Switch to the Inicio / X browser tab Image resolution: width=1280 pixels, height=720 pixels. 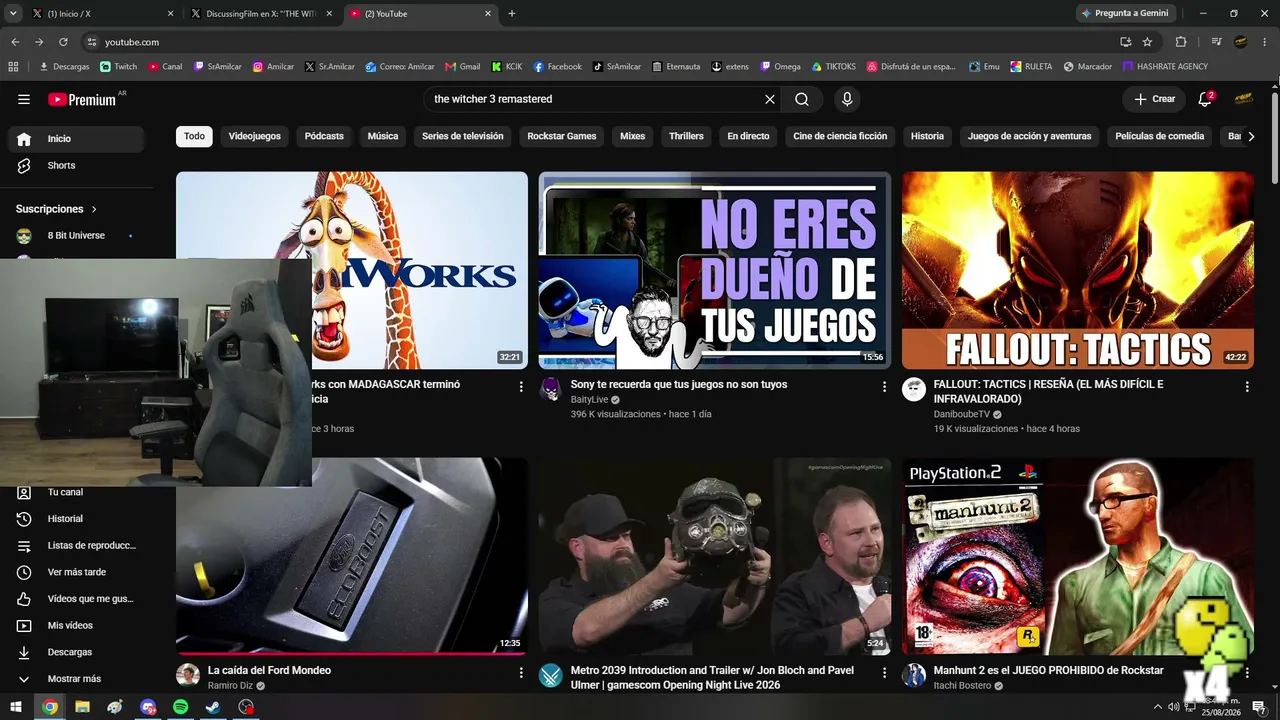pos(101,14)
